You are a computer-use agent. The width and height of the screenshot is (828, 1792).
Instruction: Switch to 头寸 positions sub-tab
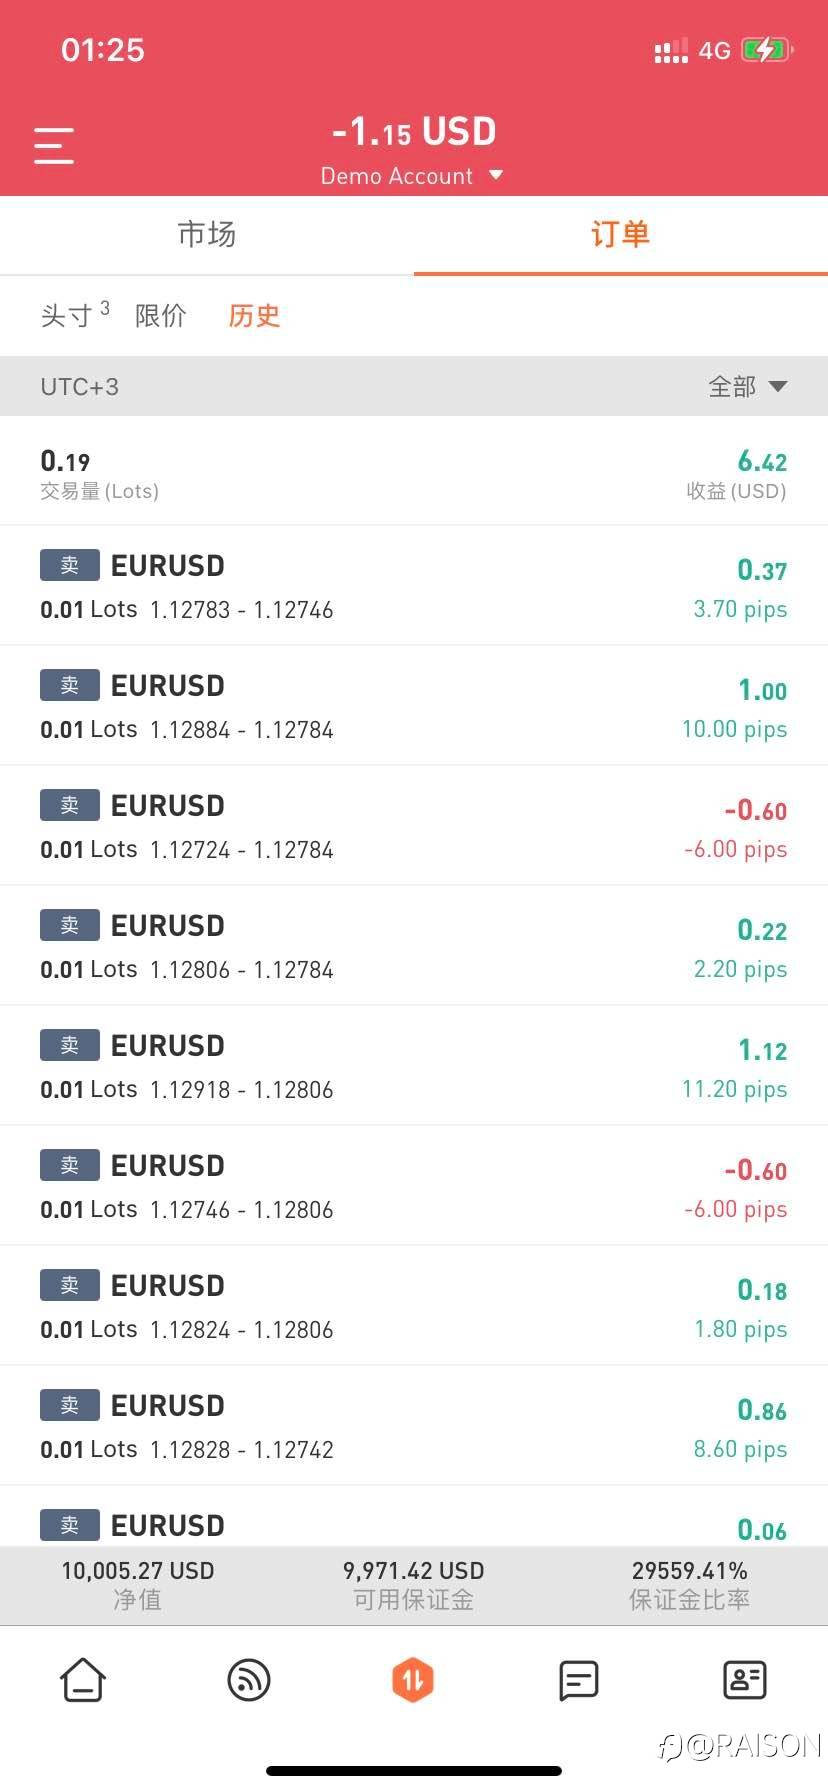[x=68, y=316]
